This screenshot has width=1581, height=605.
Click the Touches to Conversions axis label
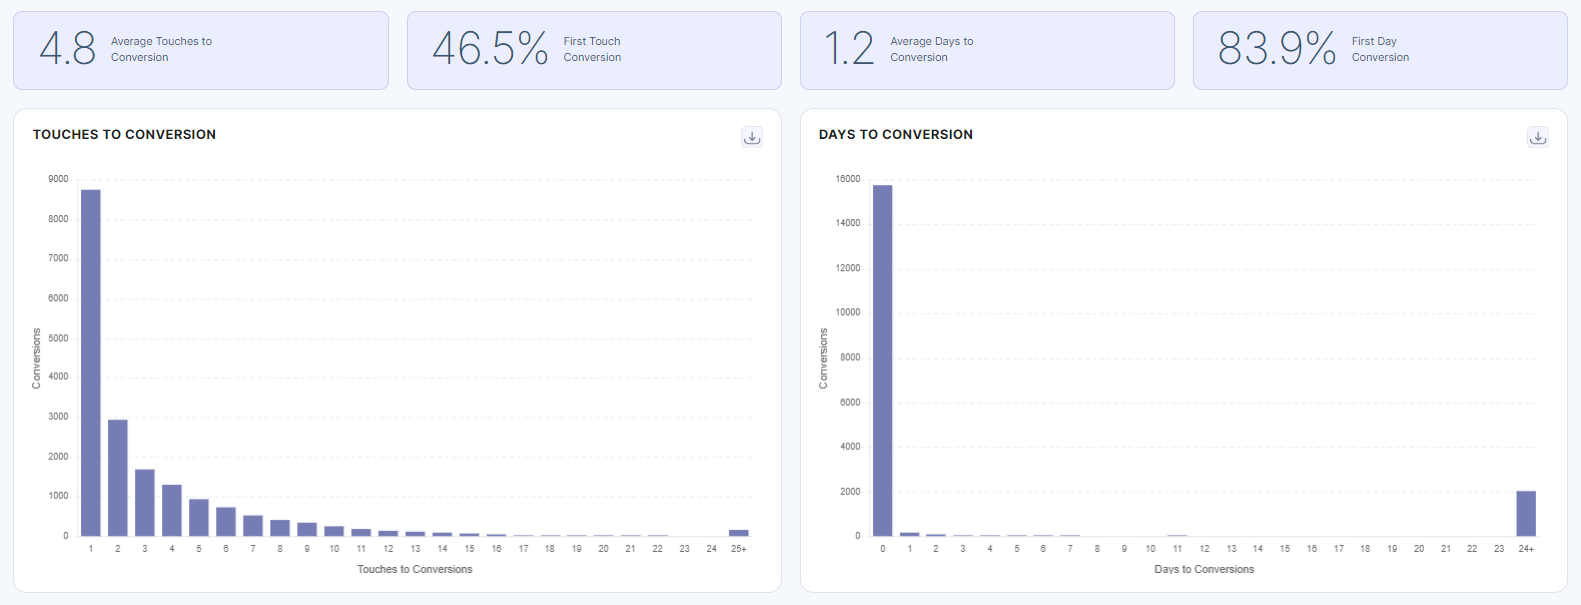(414, 569)
